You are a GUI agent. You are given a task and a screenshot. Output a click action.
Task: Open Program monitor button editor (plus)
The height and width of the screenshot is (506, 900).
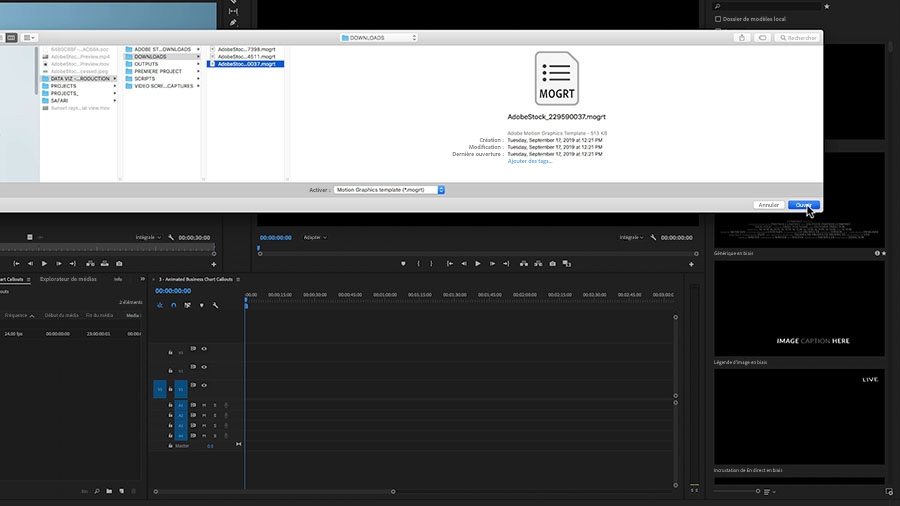tap(691, 264)
